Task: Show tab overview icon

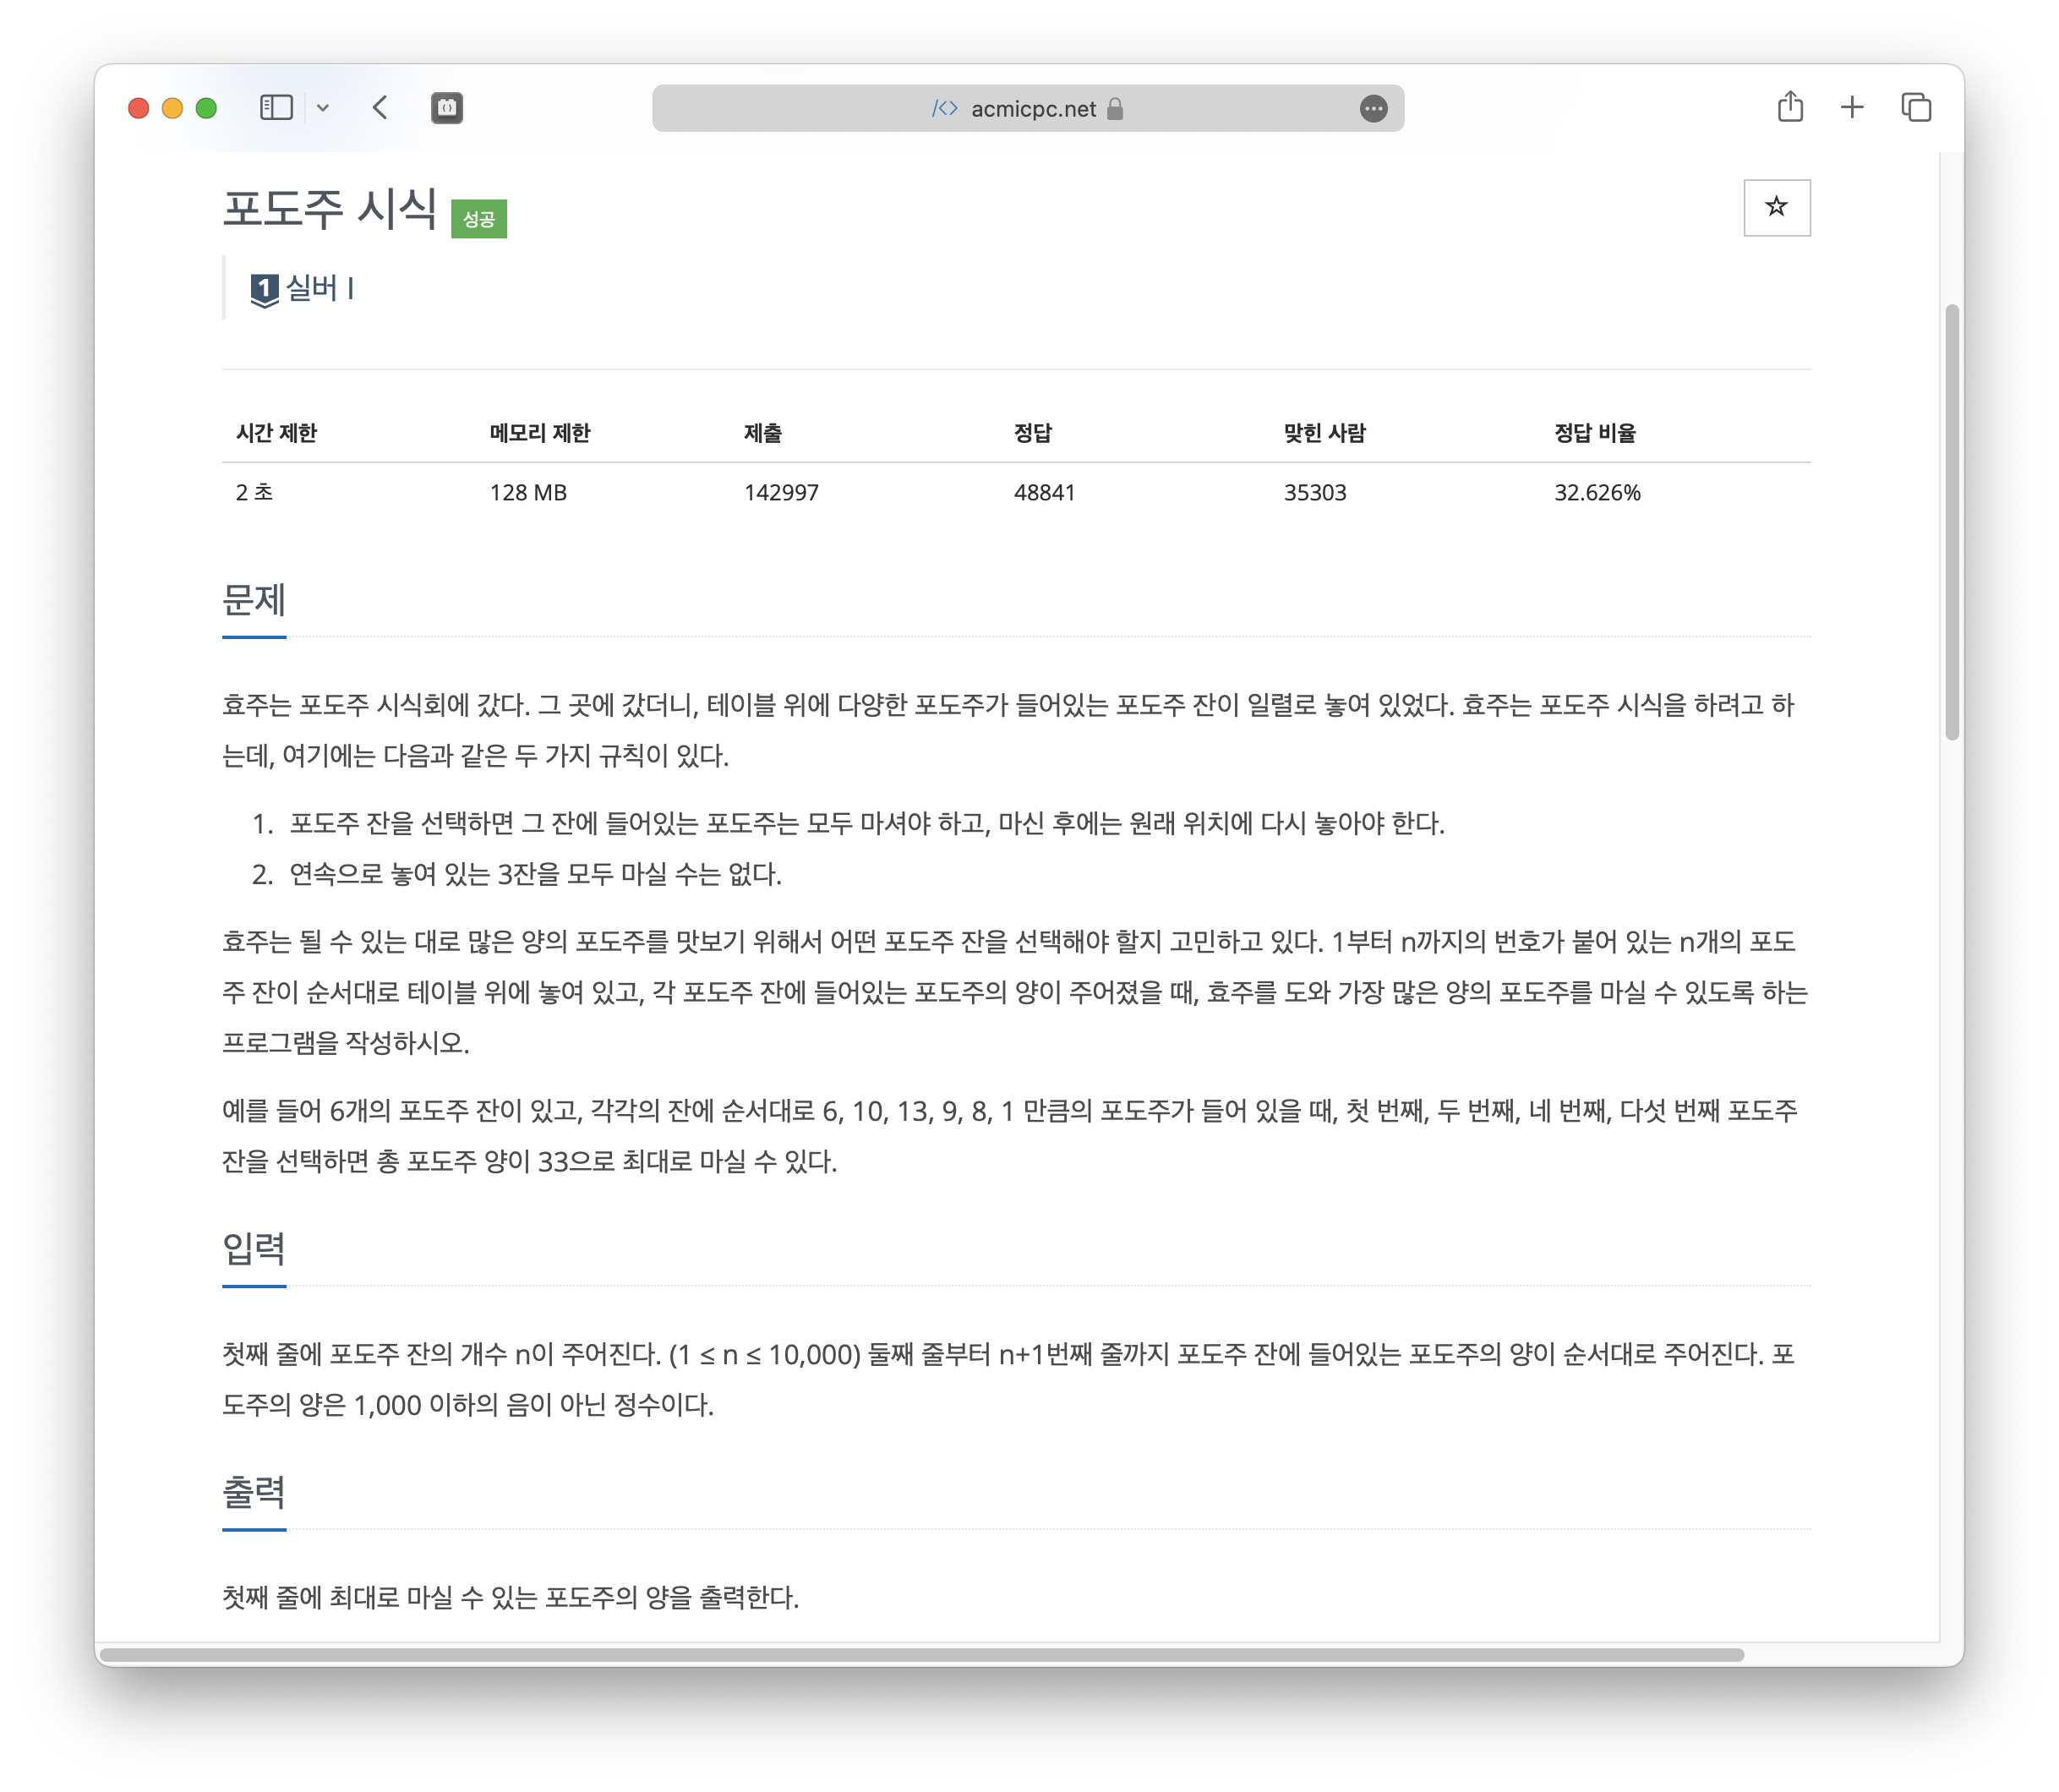Action: 1916,108
